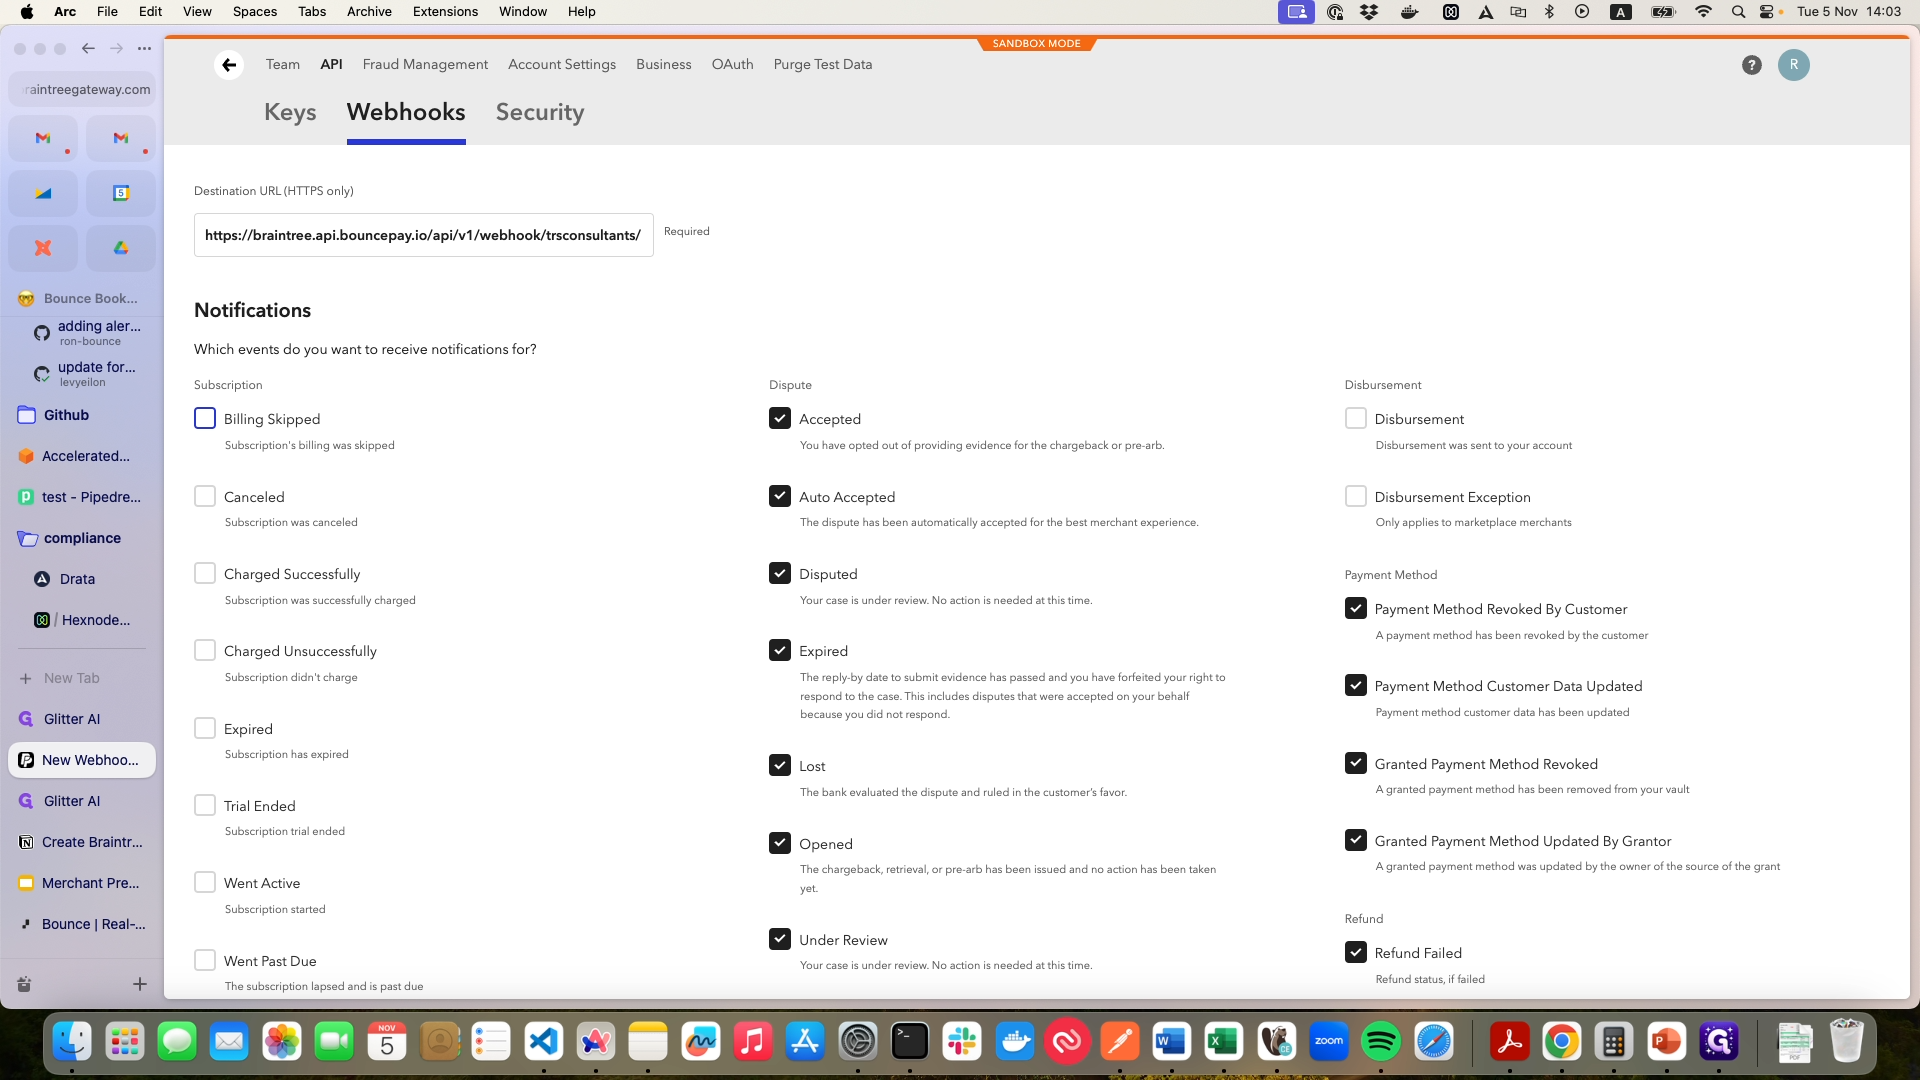This screenshot has height=1080, width=1920.
Task: Open Microsoft Excel from the dock
Action: [x=1224, y=1042]
